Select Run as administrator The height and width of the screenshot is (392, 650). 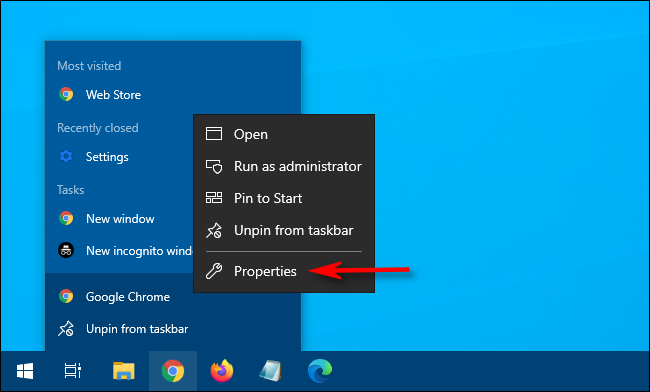point(284,166)
